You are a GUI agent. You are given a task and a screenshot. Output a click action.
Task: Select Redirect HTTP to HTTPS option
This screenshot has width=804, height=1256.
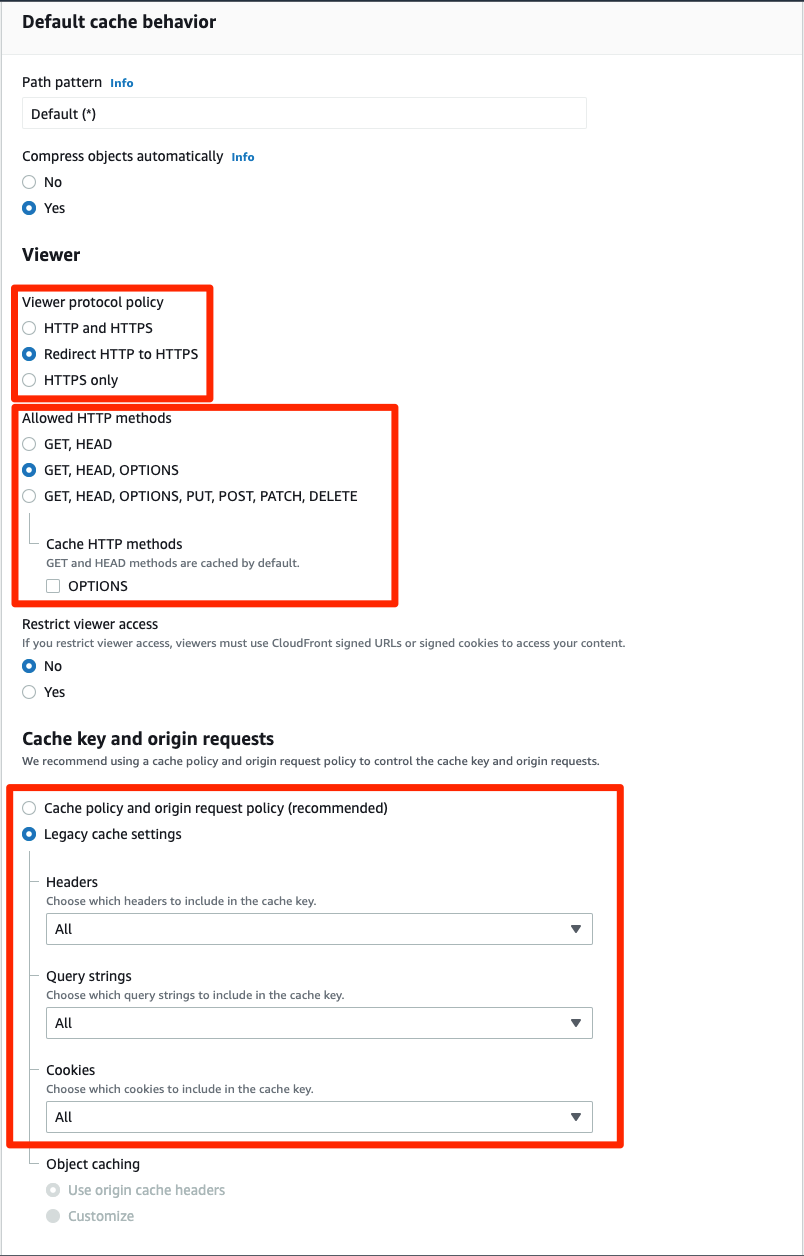point(29,354)
